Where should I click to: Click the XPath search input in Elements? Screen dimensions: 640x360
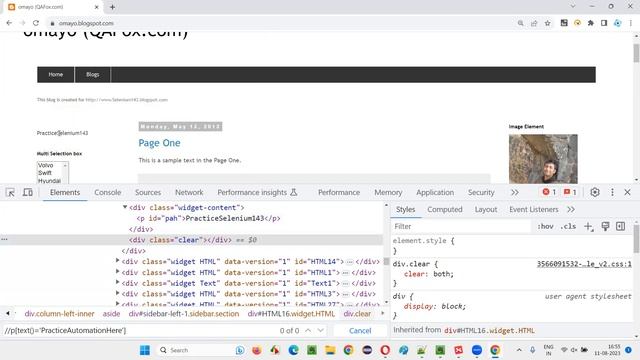[139, 330]
